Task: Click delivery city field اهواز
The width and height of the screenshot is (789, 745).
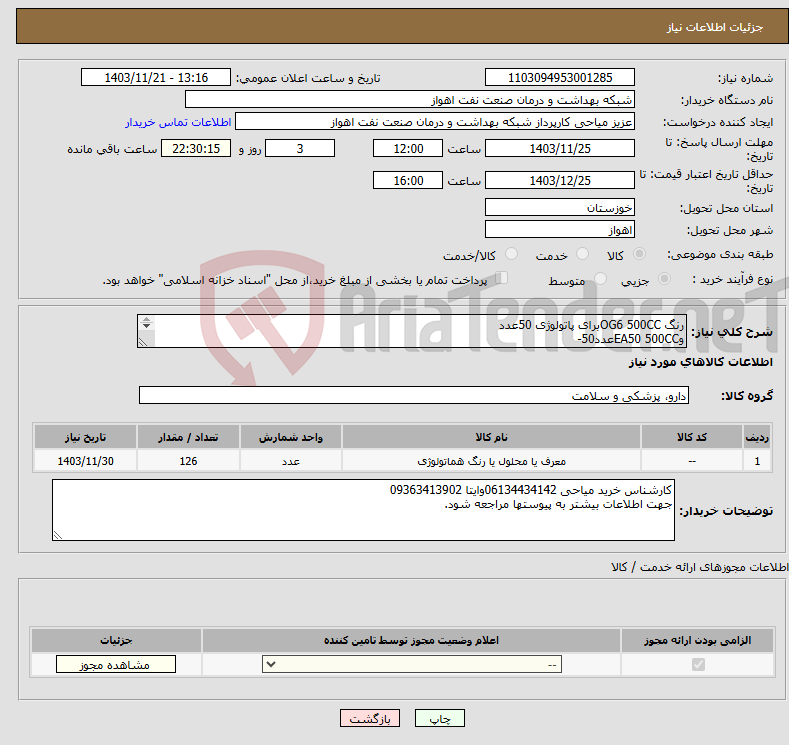Action: point(560,229)
